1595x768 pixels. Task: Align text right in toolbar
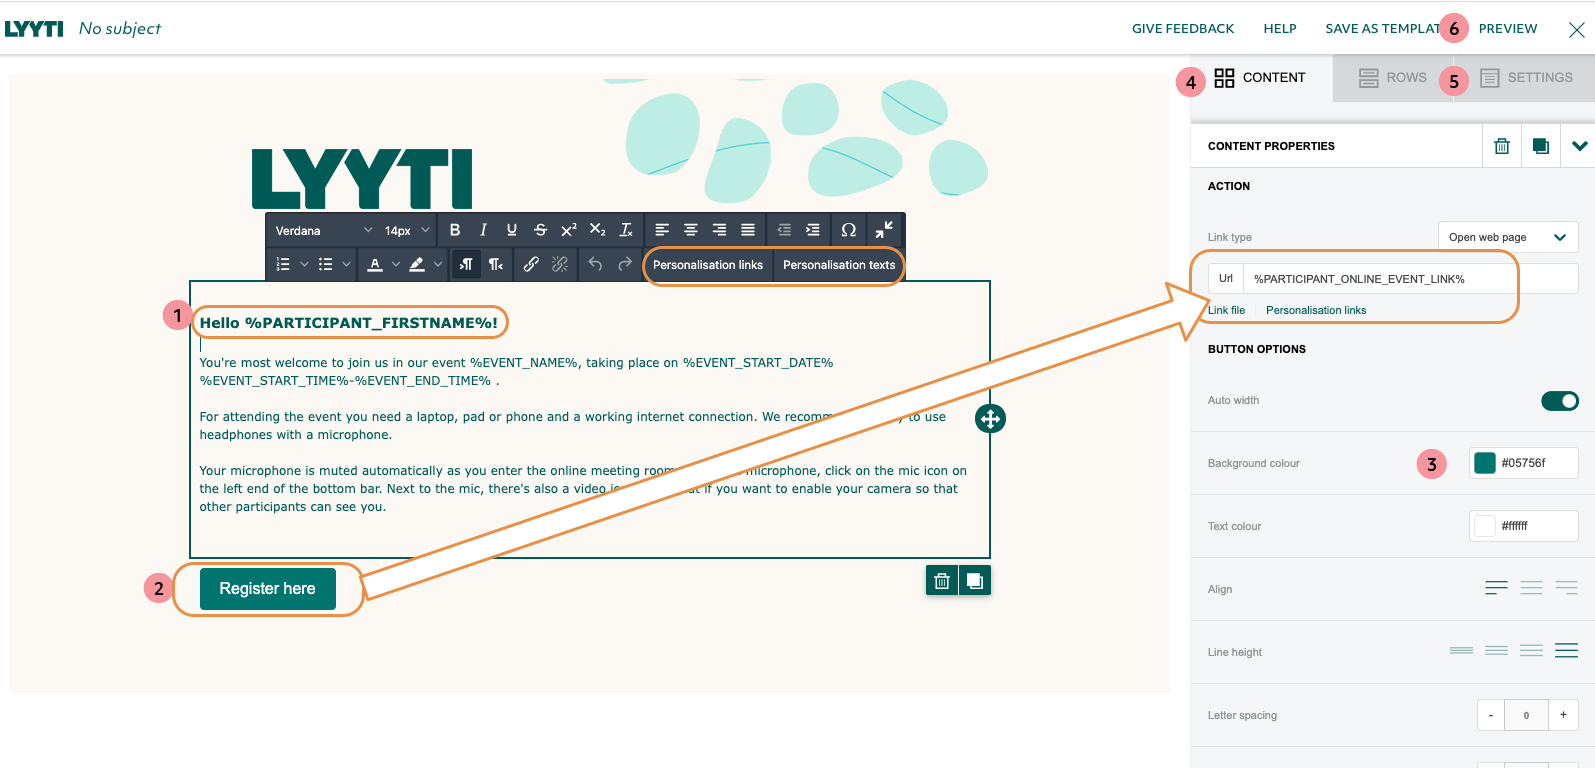coord(719,230)
